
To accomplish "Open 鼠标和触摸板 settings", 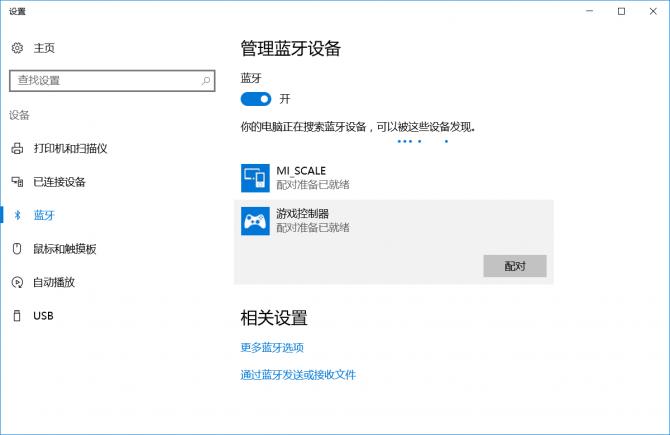I will (65, 249).
